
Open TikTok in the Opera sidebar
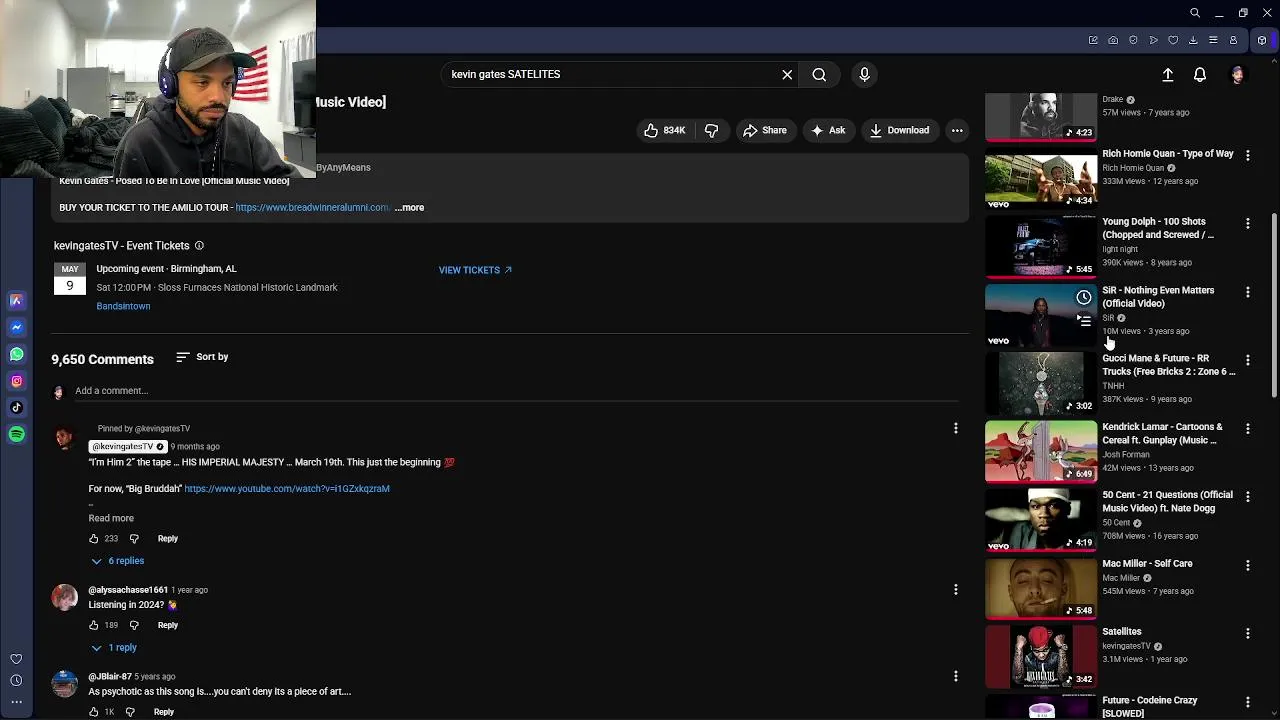[x=16, y=407]
